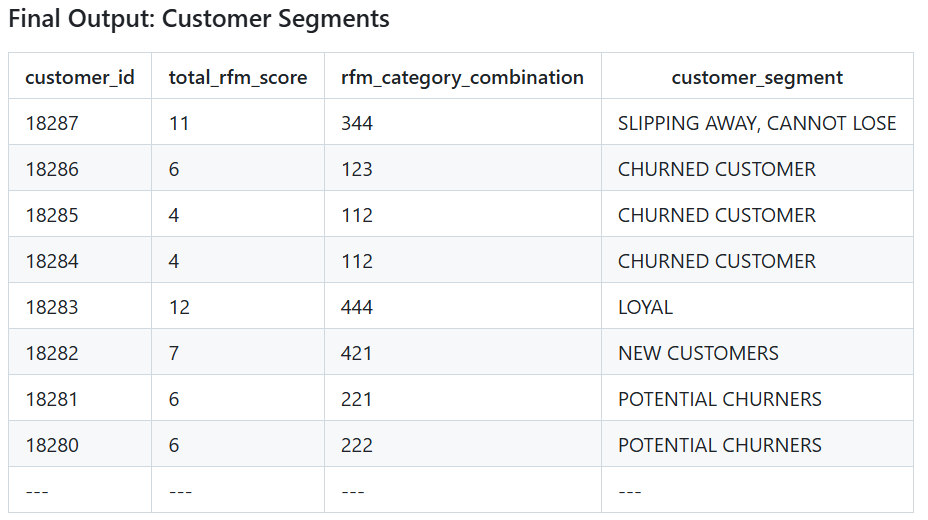Click customer ID 18283 cell
Viewport: 928px width, 520px height.
tap(52, 307)
